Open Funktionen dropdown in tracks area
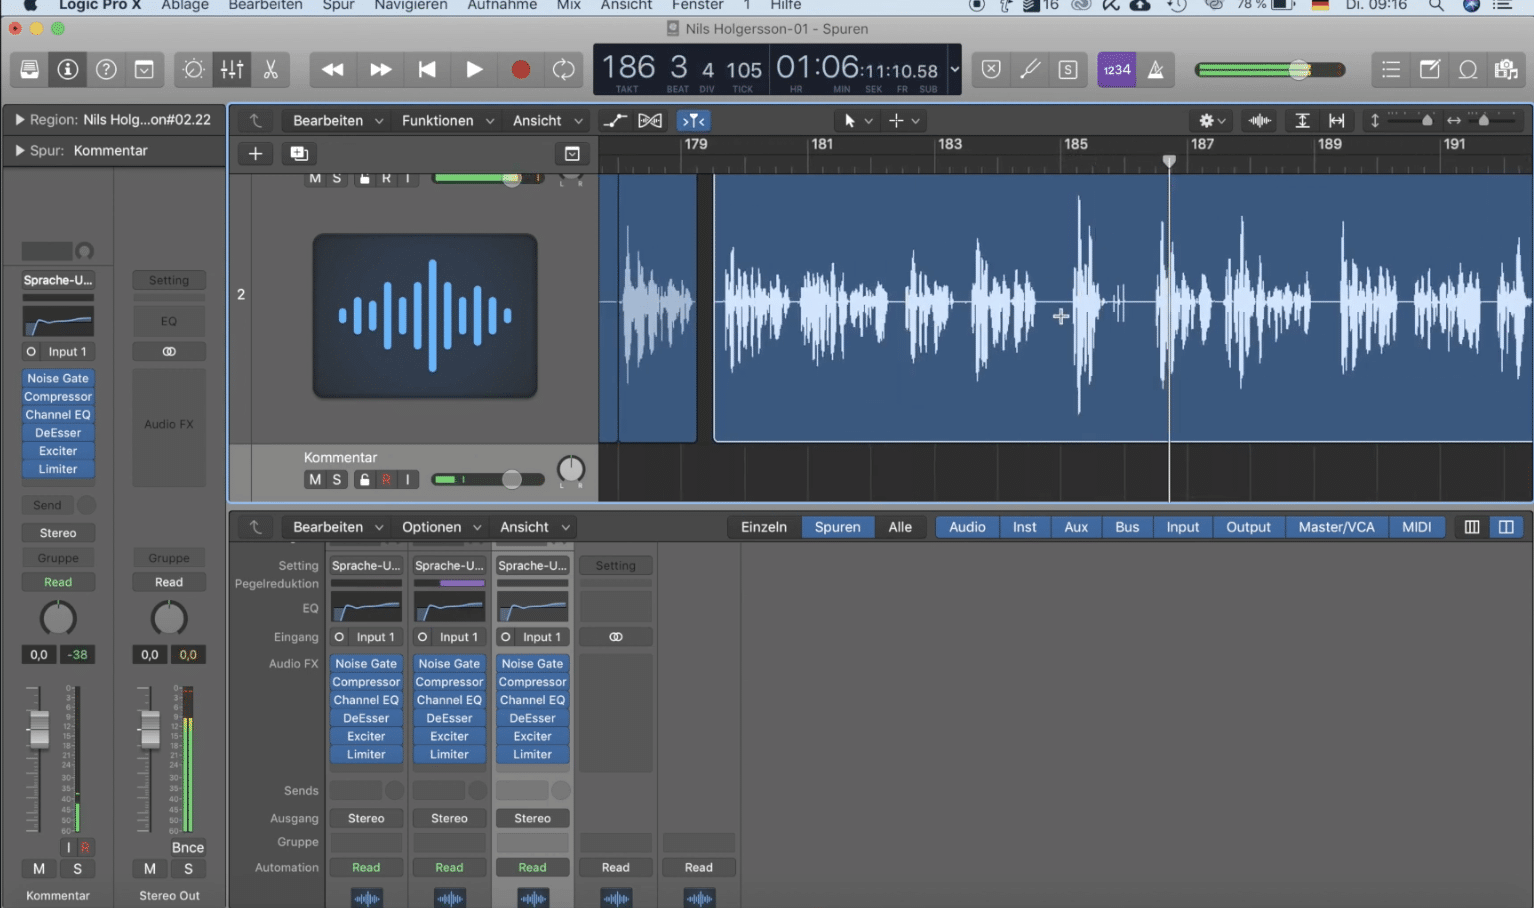The height and width of the screenshot is (908, 1534). coord(448,121)
